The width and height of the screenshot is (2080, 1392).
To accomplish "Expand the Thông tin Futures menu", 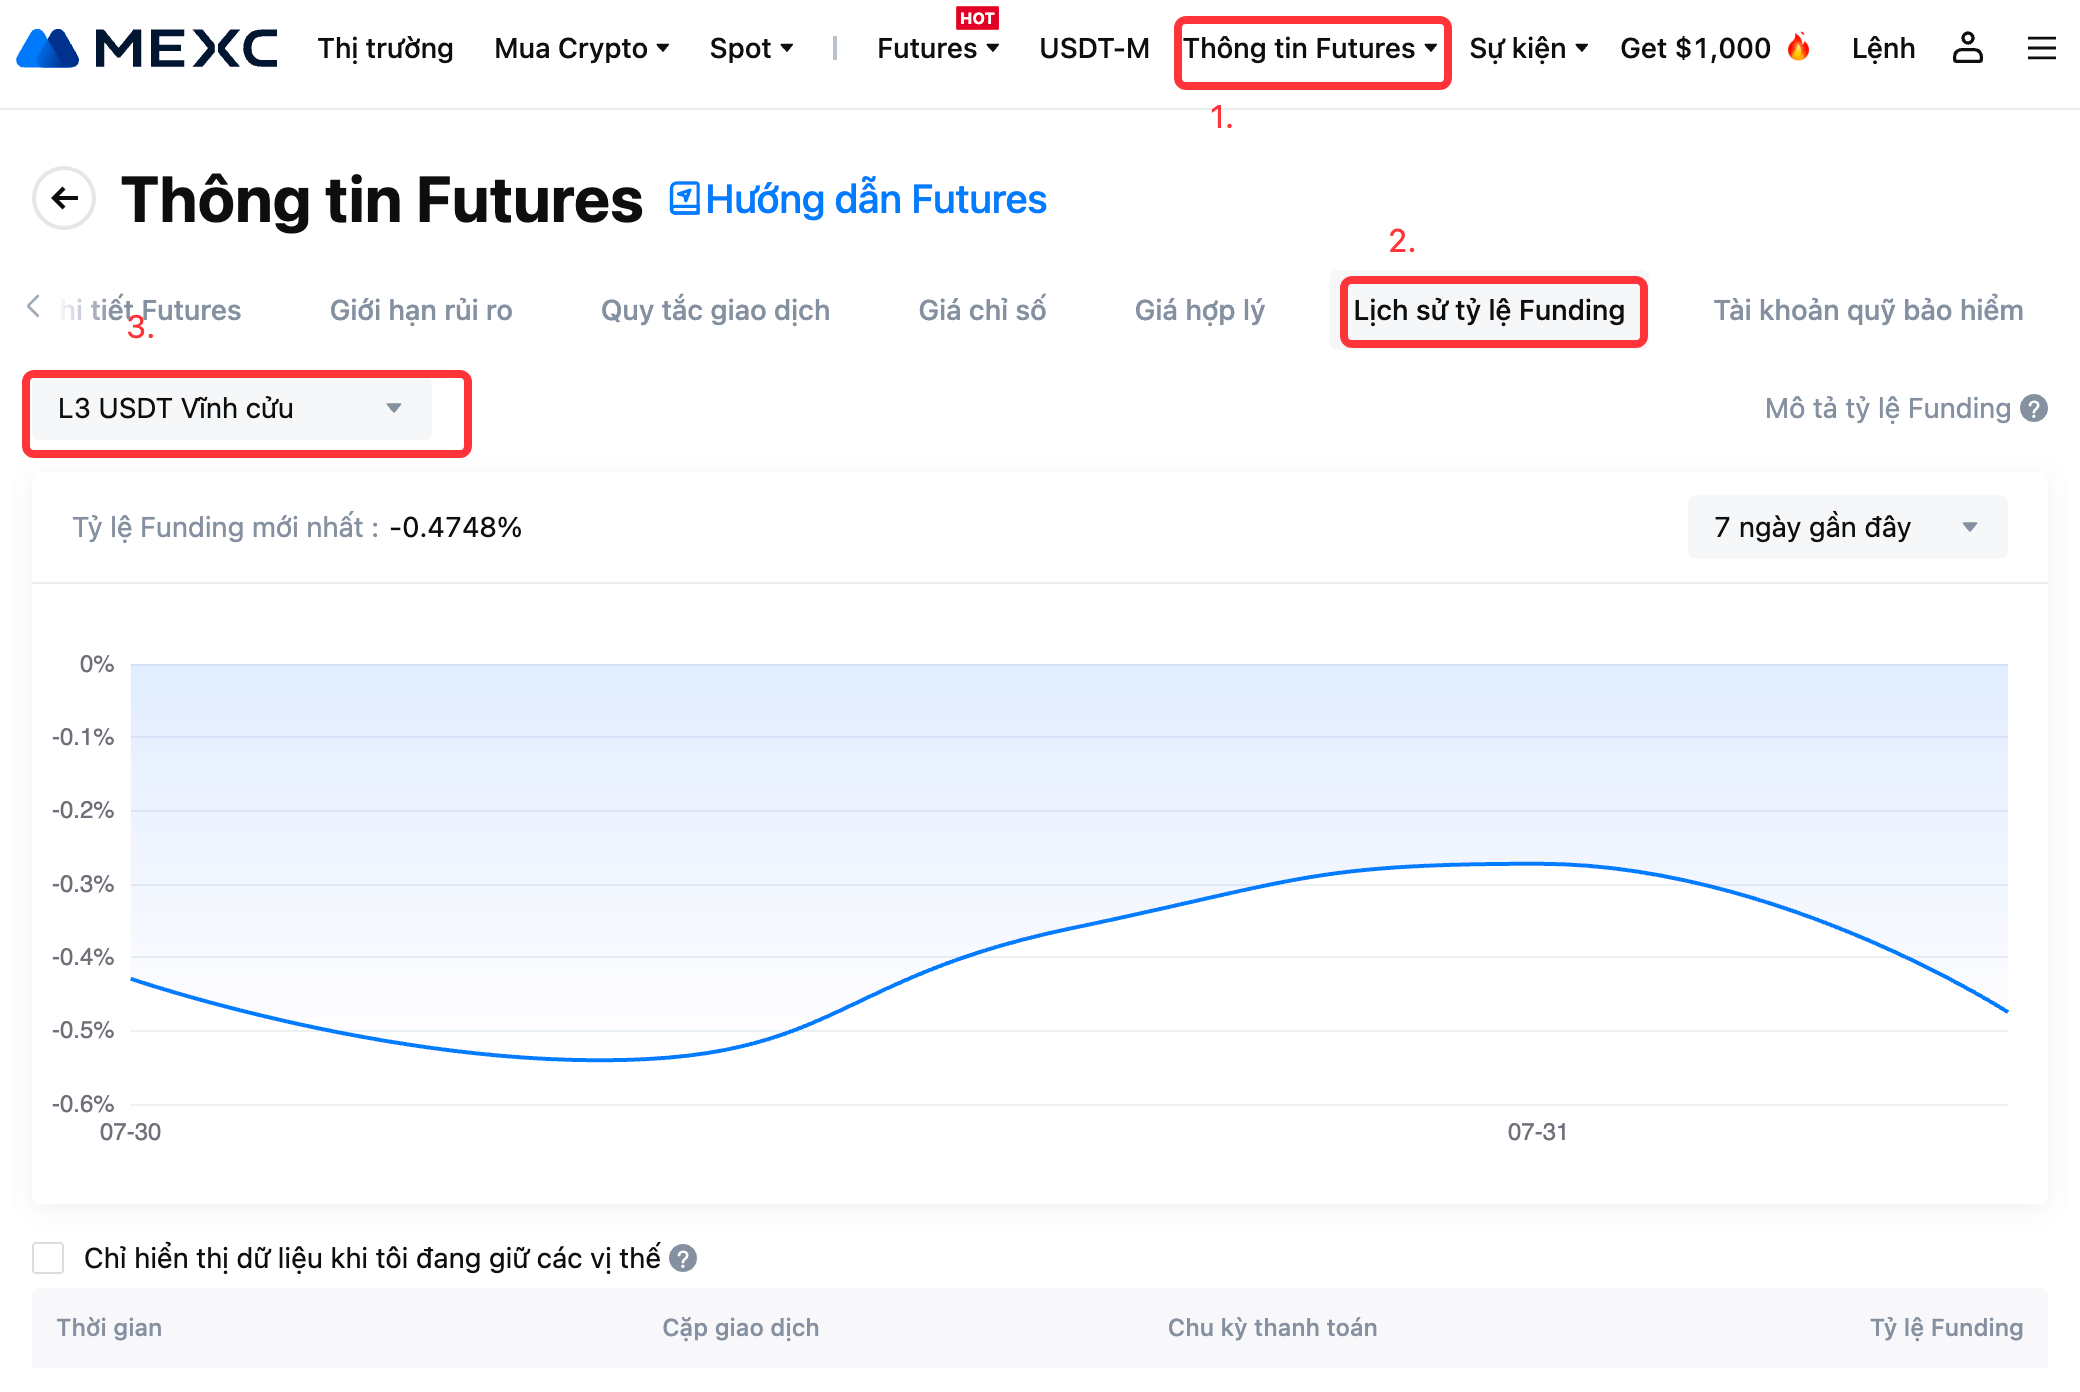I will pyautogui.click(x=1311, y=48).
